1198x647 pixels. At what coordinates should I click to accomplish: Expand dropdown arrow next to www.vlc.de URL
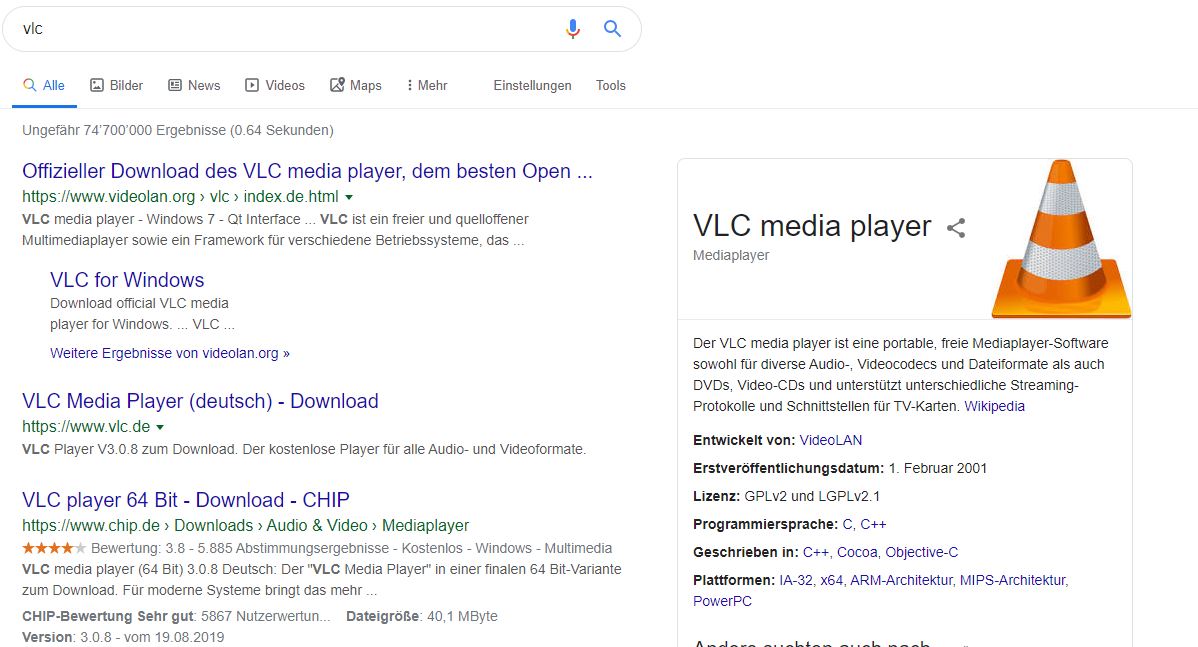tap(160, 427)
